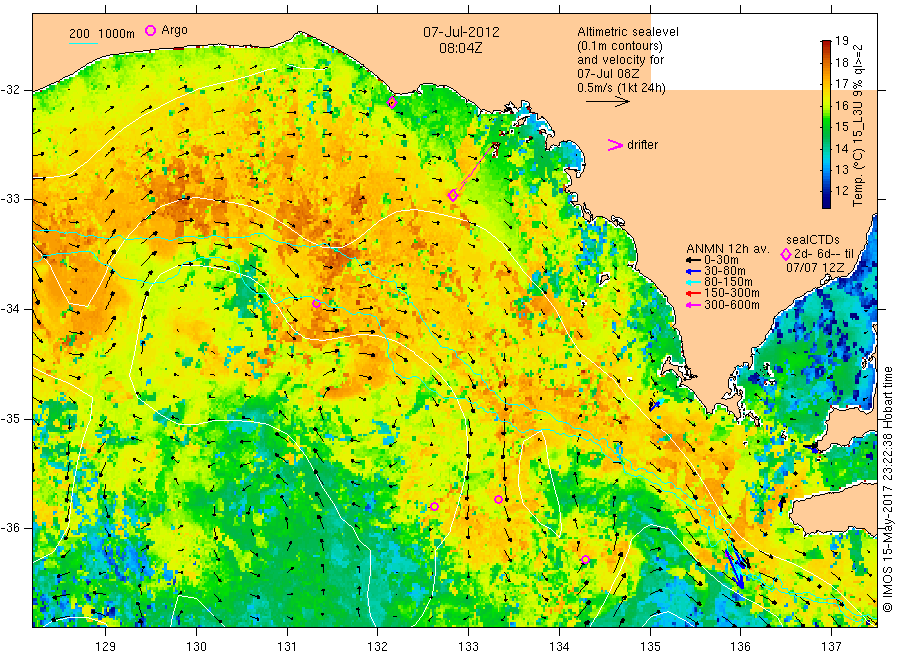Image resolution: width=900 pixels, height=660 pixels.
Task: Click the 19 colorbar tick label
Action: (841, 41)
